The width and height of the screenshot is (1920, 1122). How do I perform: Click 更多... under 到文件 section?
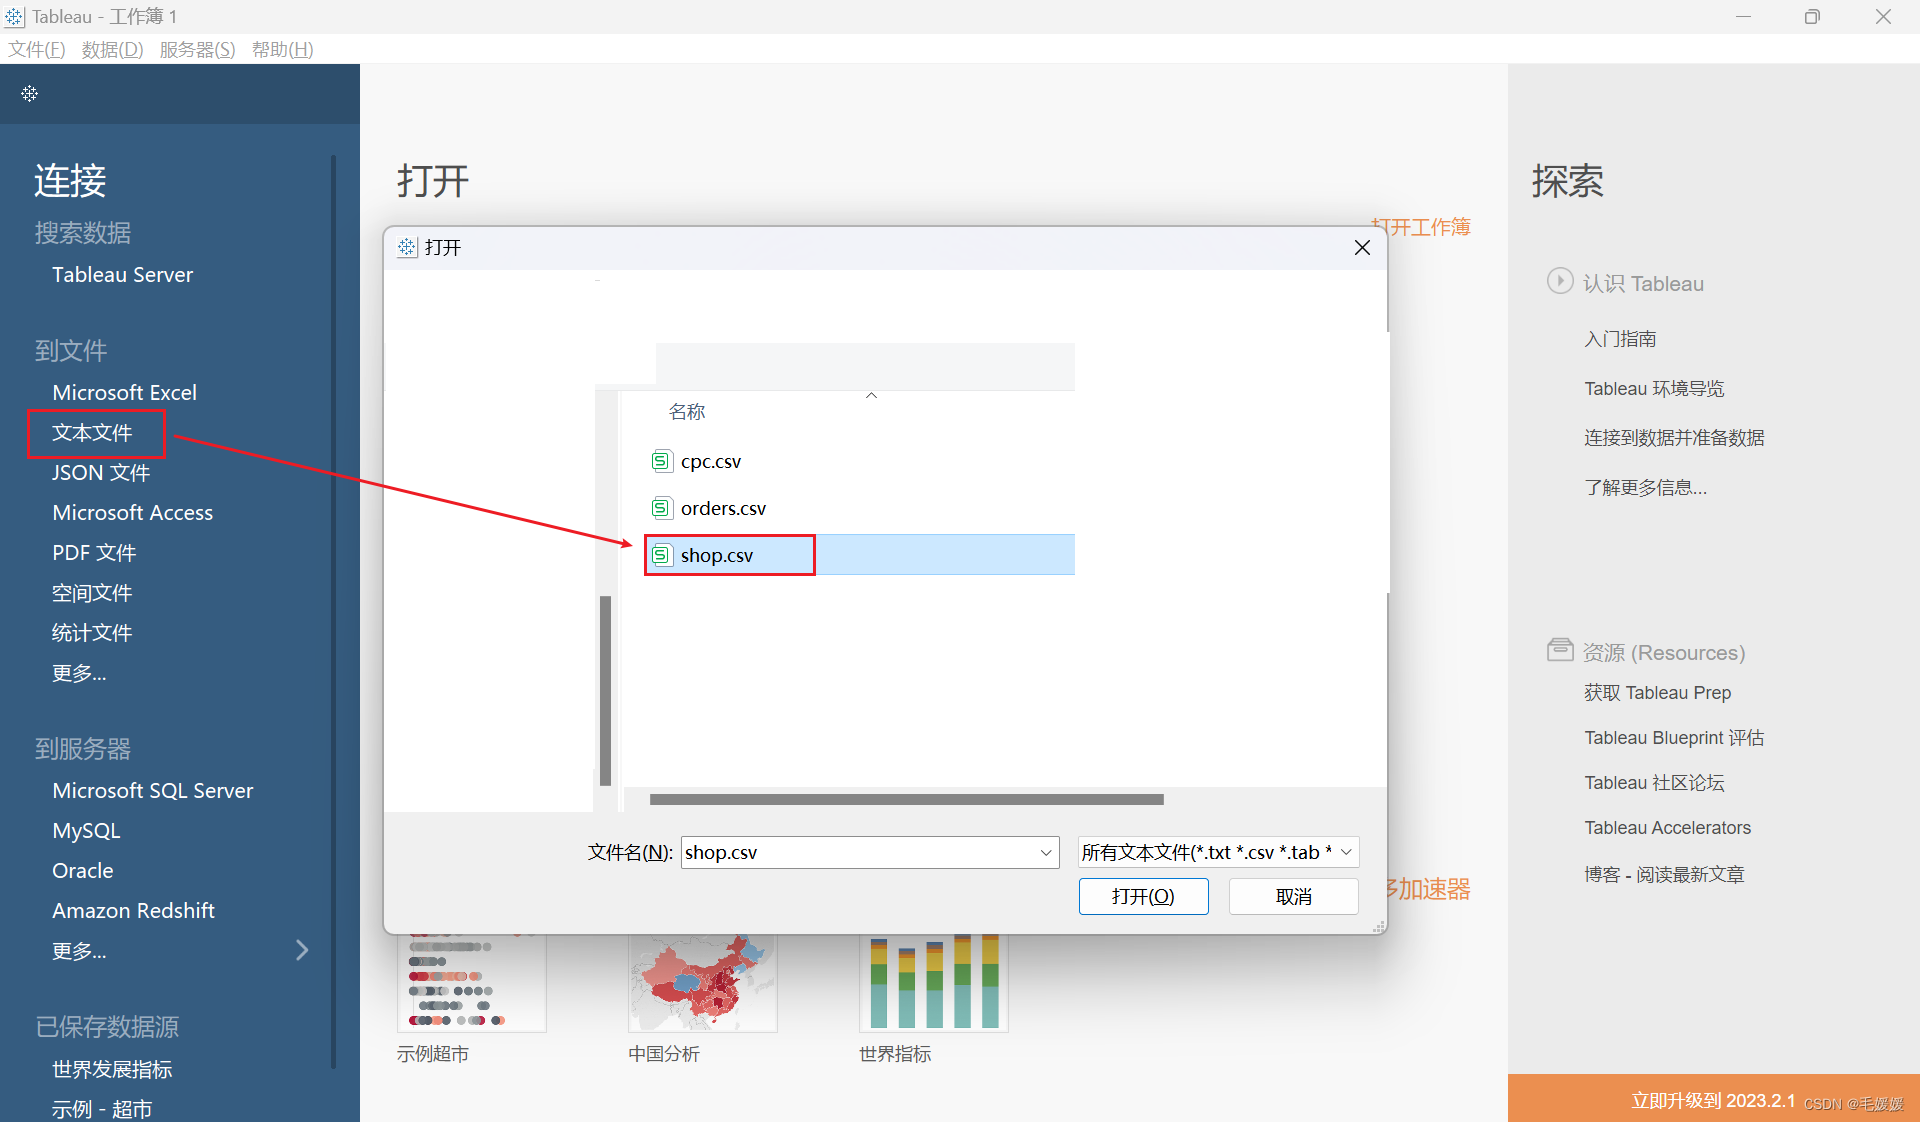pyautogui.click(x=79, y=672)
